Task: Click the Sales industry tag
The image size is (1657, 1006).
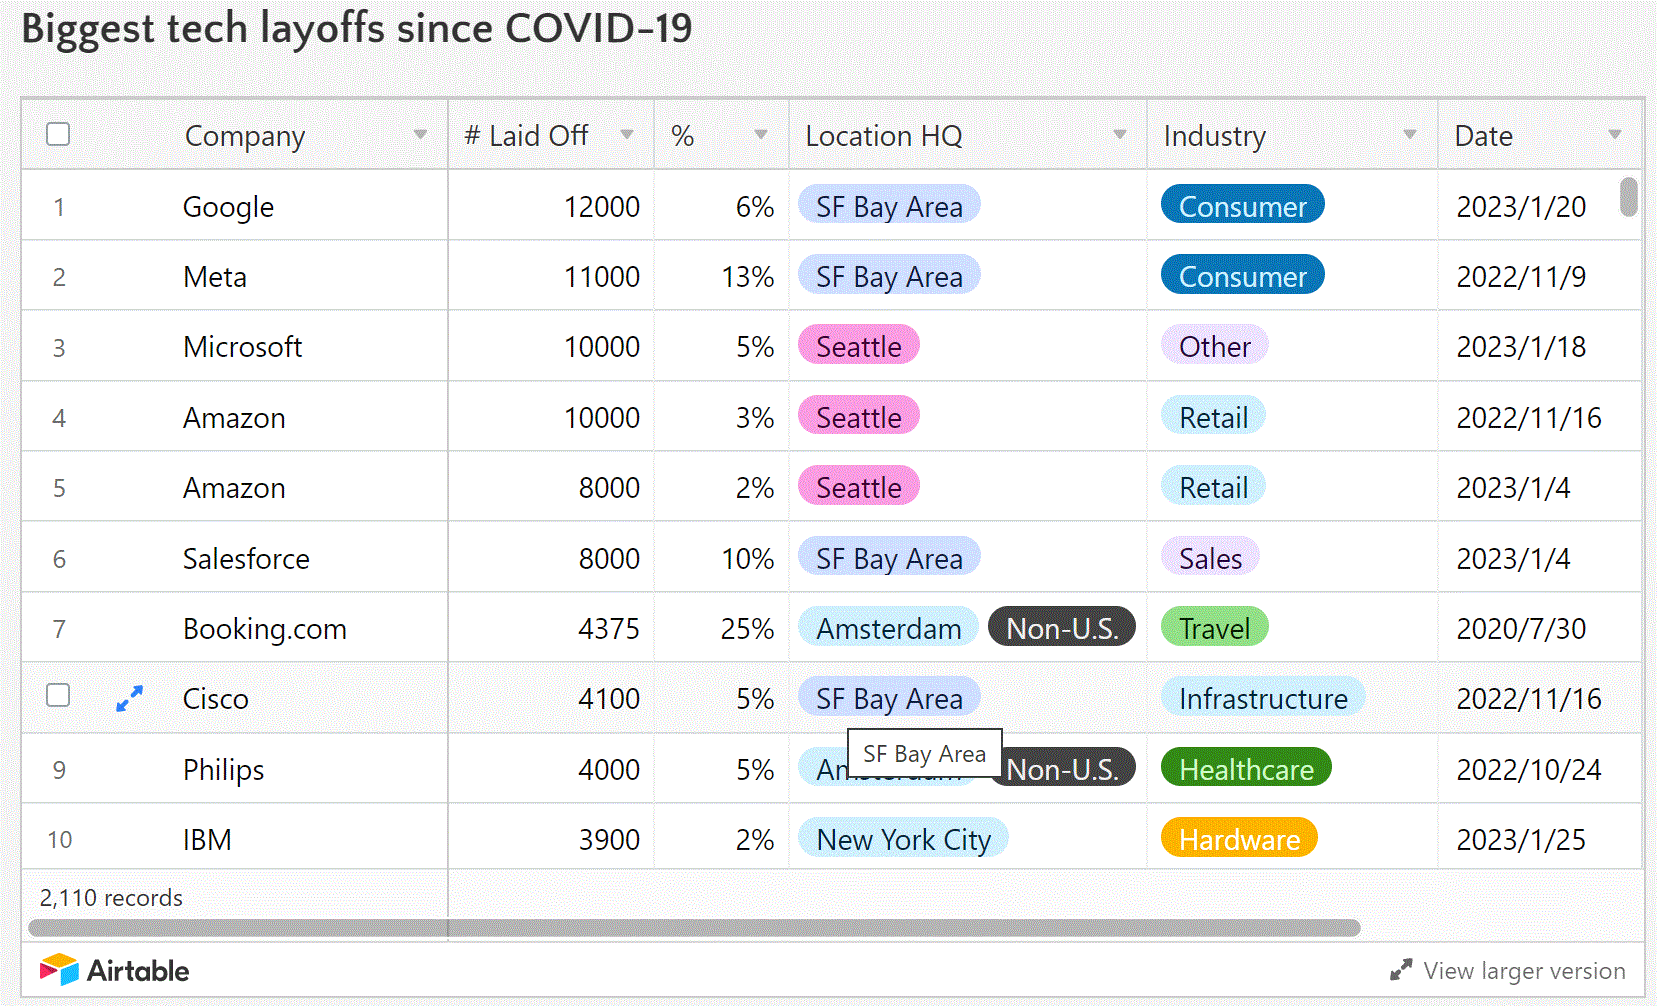Action: [x=1210, y=557]
